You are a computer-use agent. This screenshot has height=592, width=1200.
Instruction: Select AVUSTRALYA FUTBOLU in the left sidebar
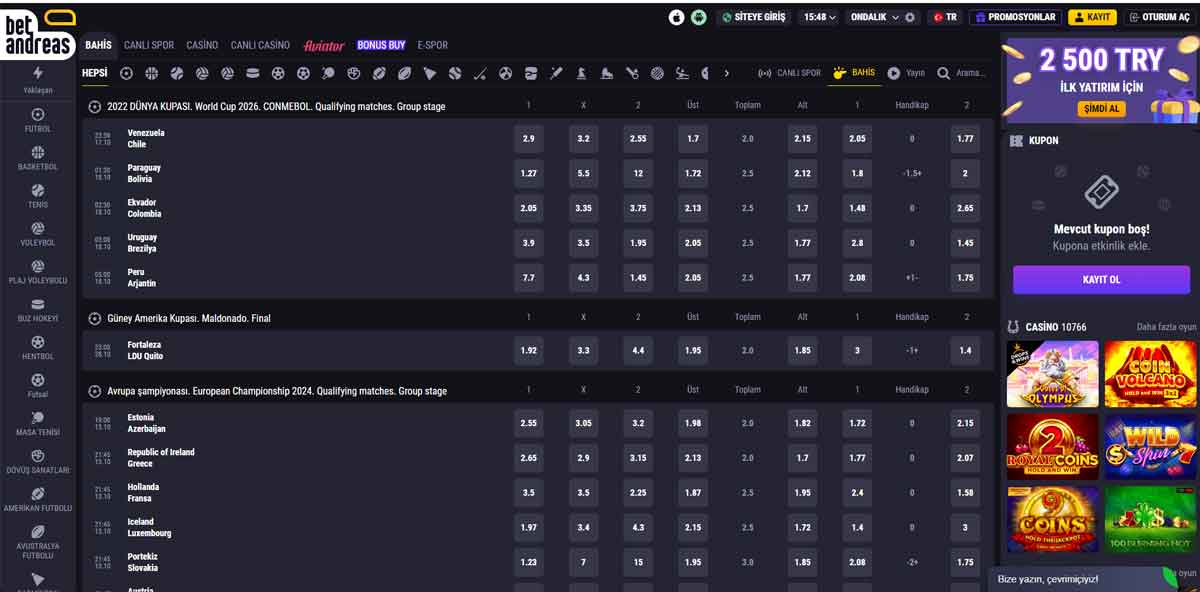pyautogui.click(x=38, y=544)
